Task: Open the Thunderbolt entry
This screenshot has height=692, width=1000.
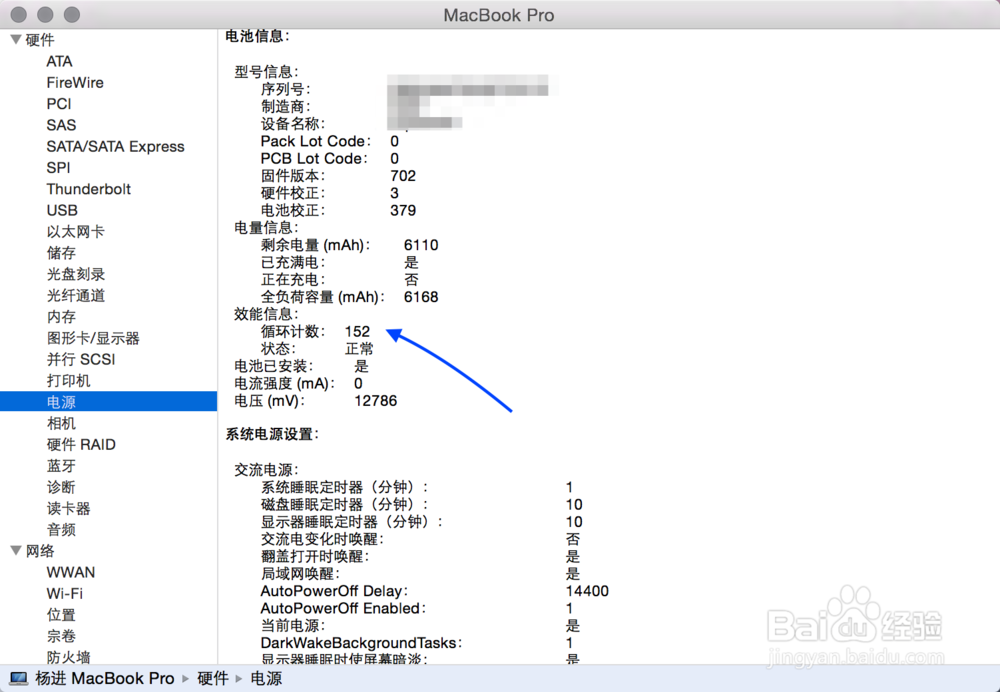Action: tap(88, 189)
